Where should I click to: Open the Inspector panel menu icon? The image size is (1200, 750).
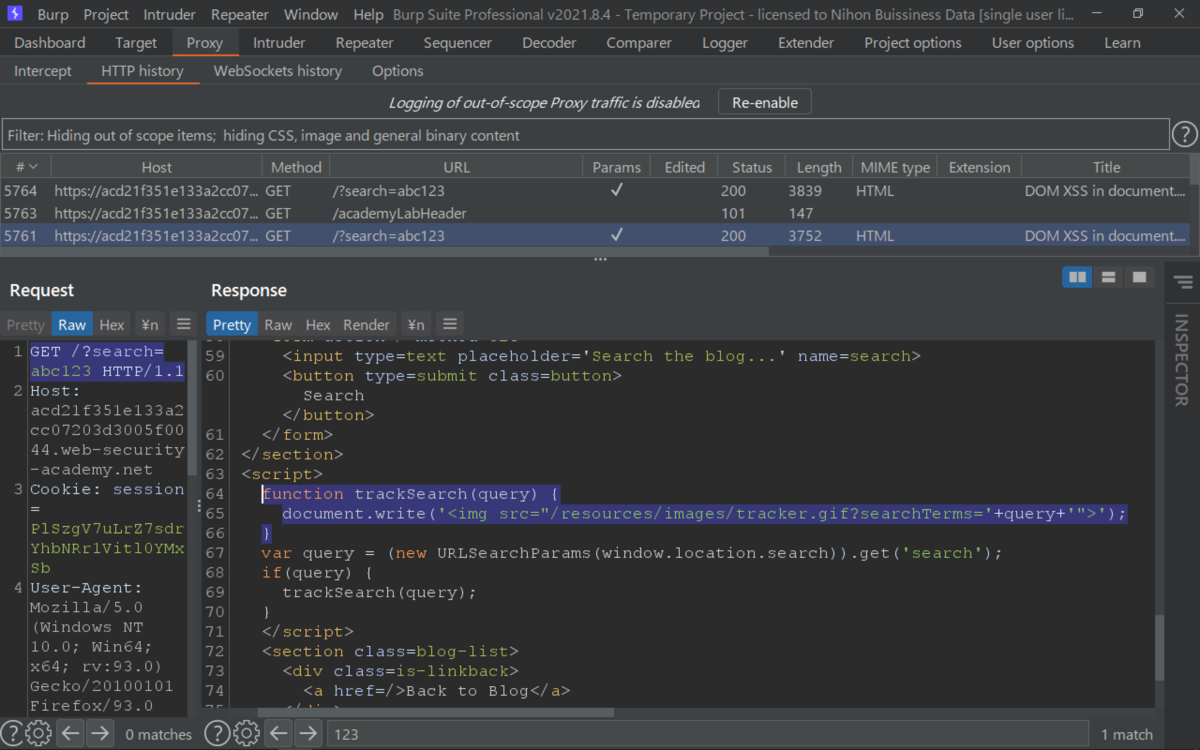[x=1183, y=283]
